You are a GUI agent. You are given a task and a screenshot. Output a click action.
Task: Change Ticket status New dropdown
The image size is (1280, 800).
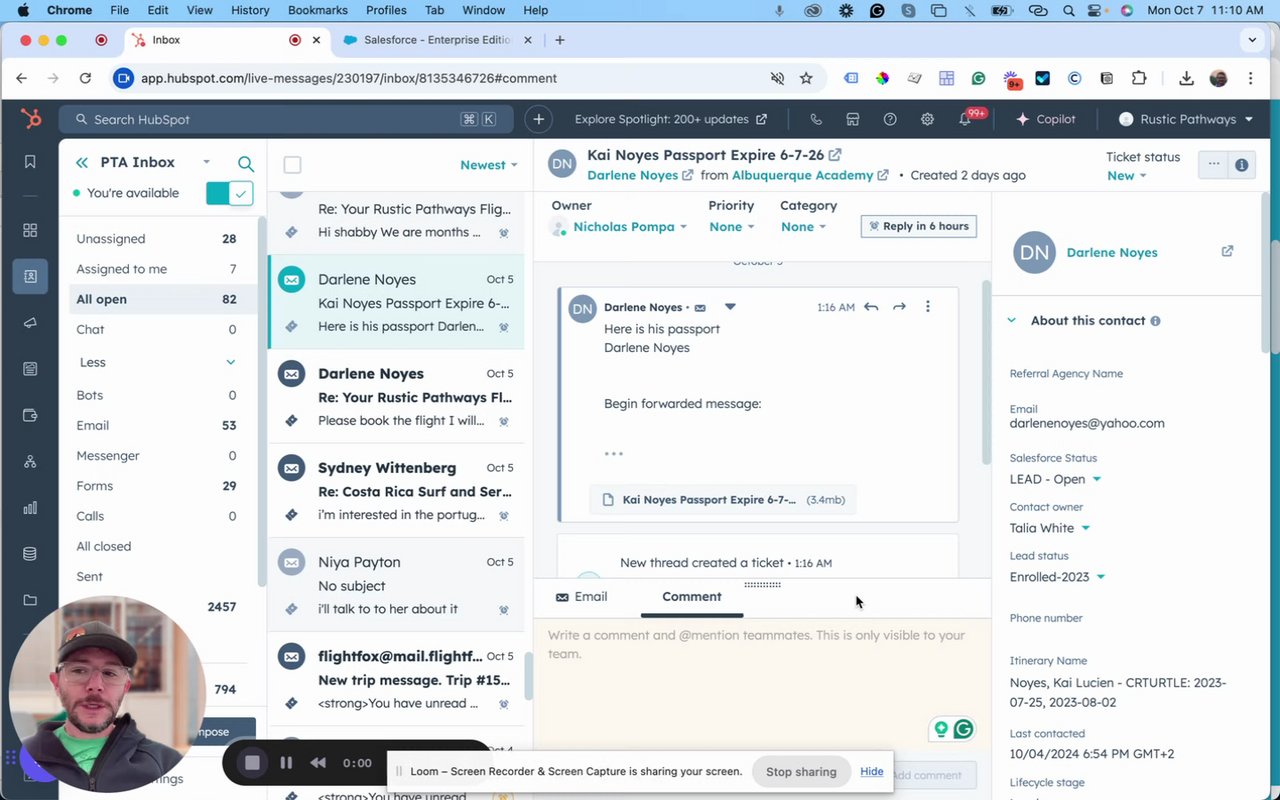[x=1126, y=176]
